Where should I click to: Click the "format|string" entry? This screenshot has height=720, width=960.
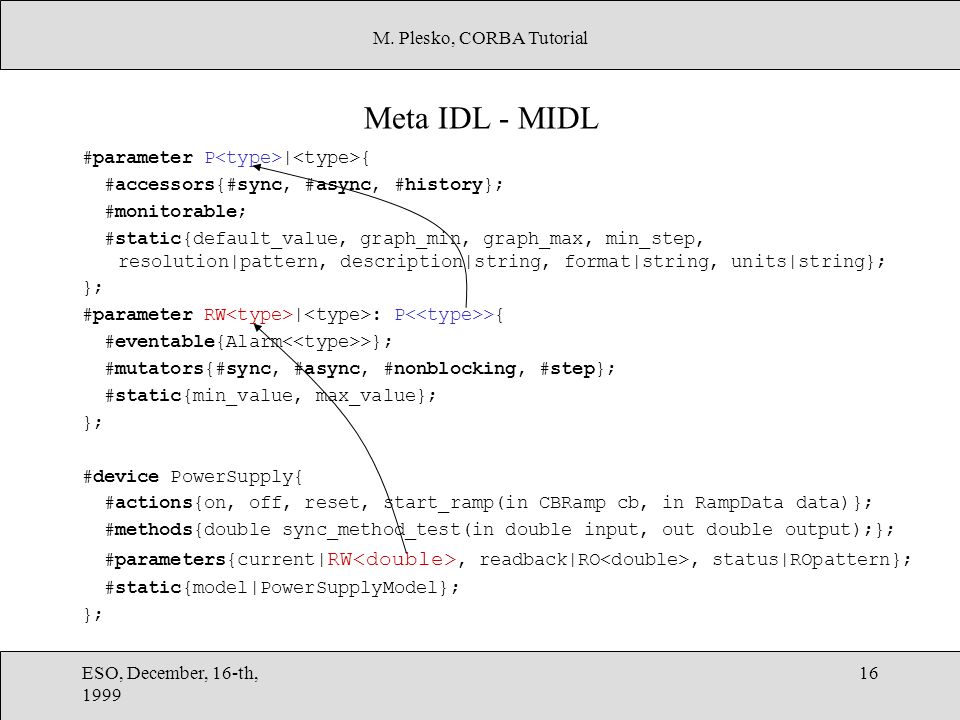click(x=637, y=261)
